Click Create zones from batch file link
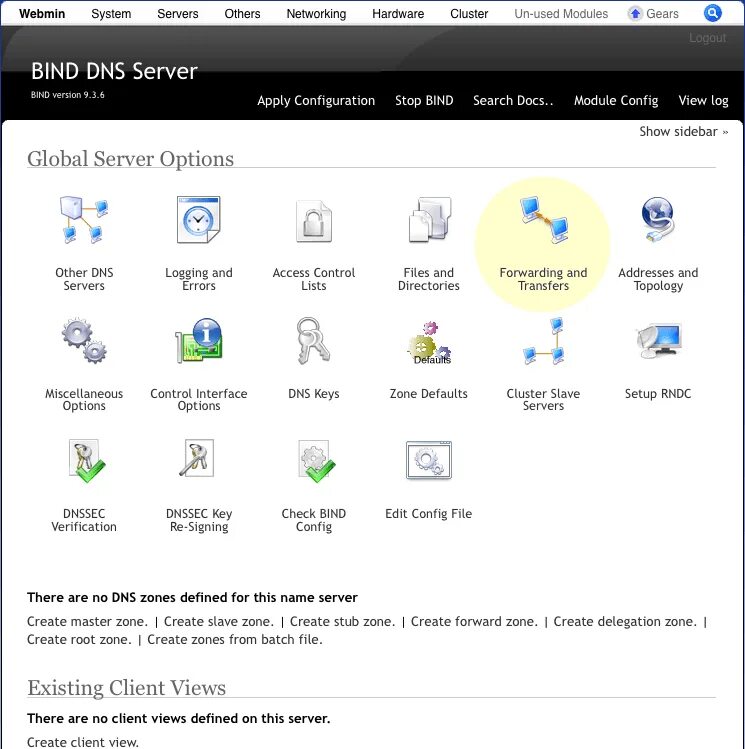 point(235,640)
